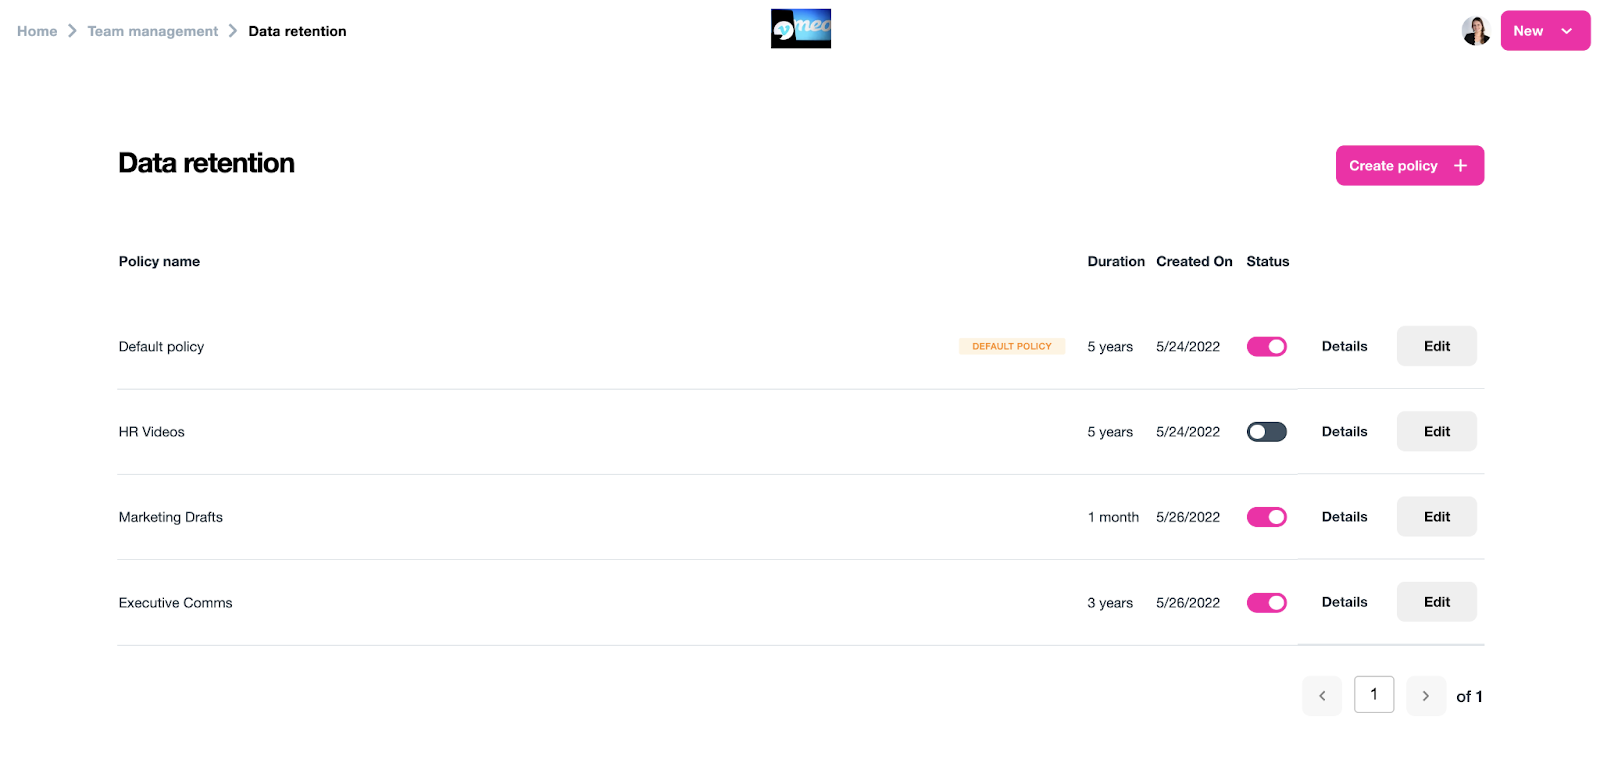Click the DEFAULT POLICY badge
The height and width of the screenshot is (781, 1600).
[1011, 347]
